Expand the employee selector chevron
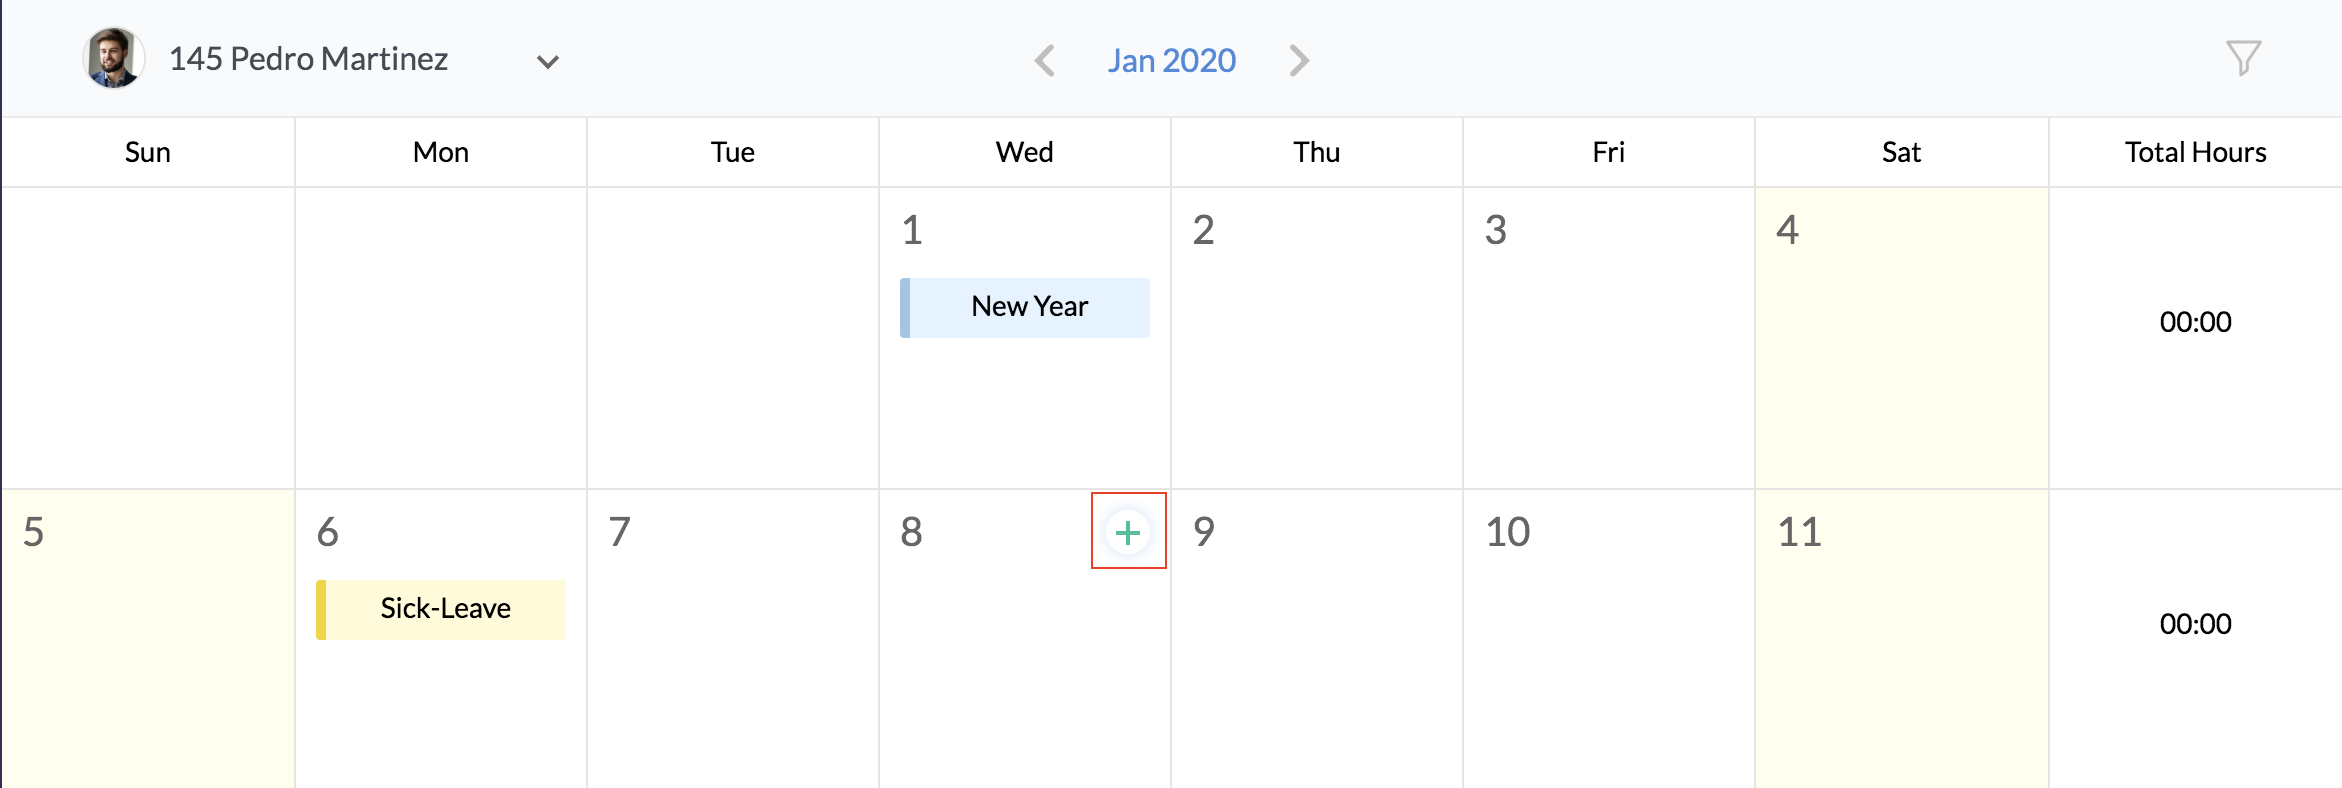 click(x=547, y=62)
